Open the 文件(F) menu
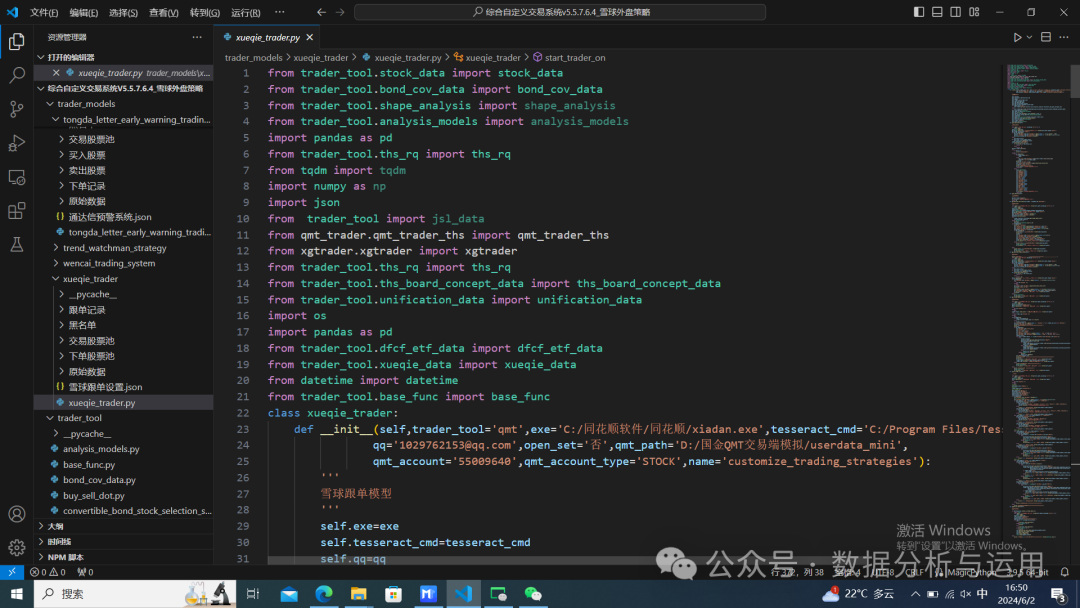This screenshot has width=1080, height=608. click(43, 12)
